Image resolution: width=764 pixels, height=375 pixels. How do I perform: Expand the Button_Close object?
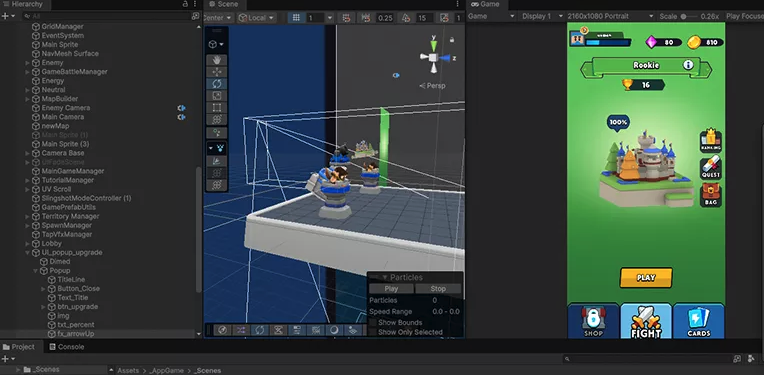coord(43,288)
